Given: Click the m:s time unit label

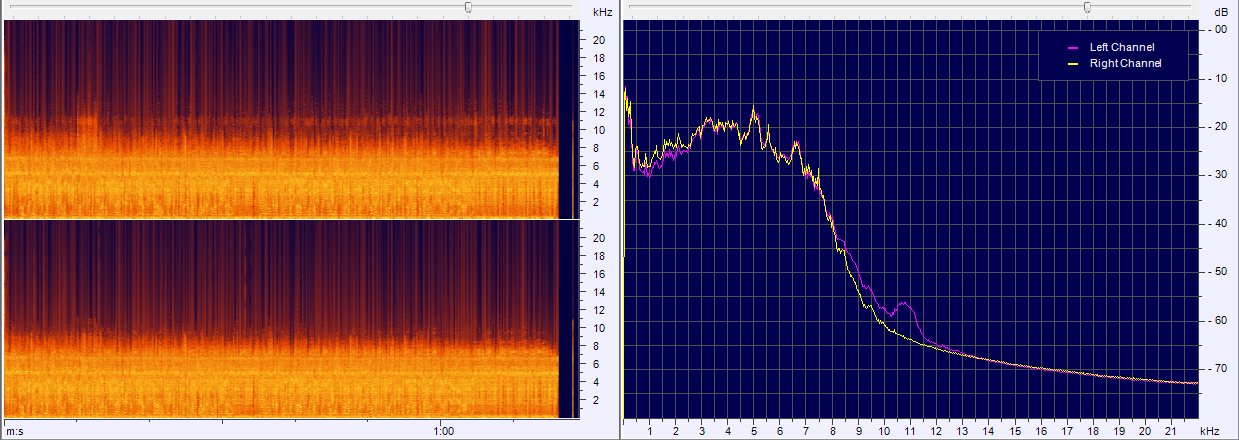Looking at the screenshot, I should [x=15, y=431].
